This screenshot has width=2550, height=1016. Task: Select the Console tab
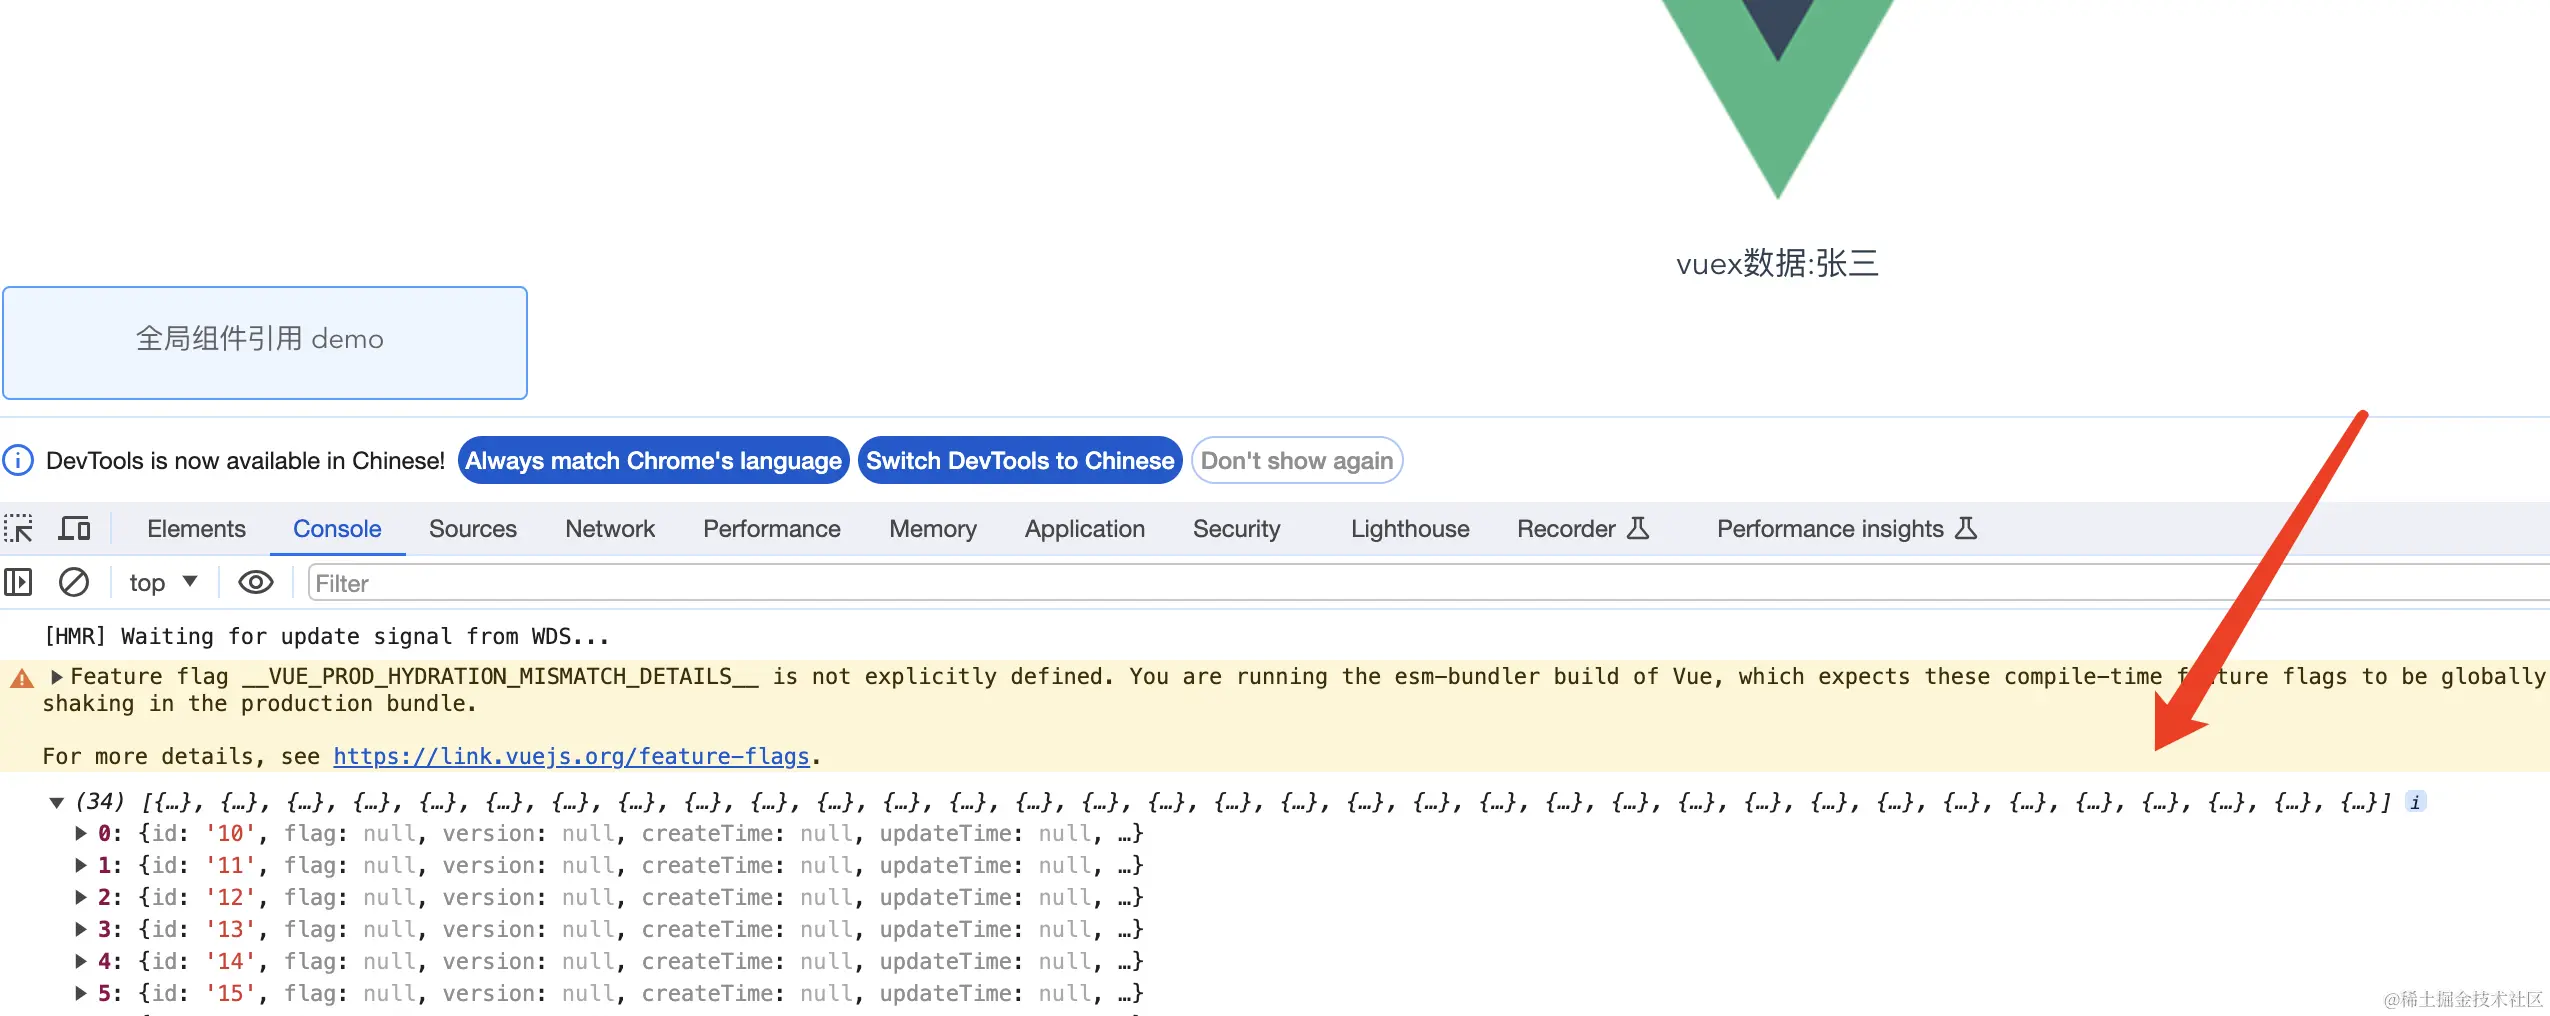pyautogui.click(x=337, y=528)
